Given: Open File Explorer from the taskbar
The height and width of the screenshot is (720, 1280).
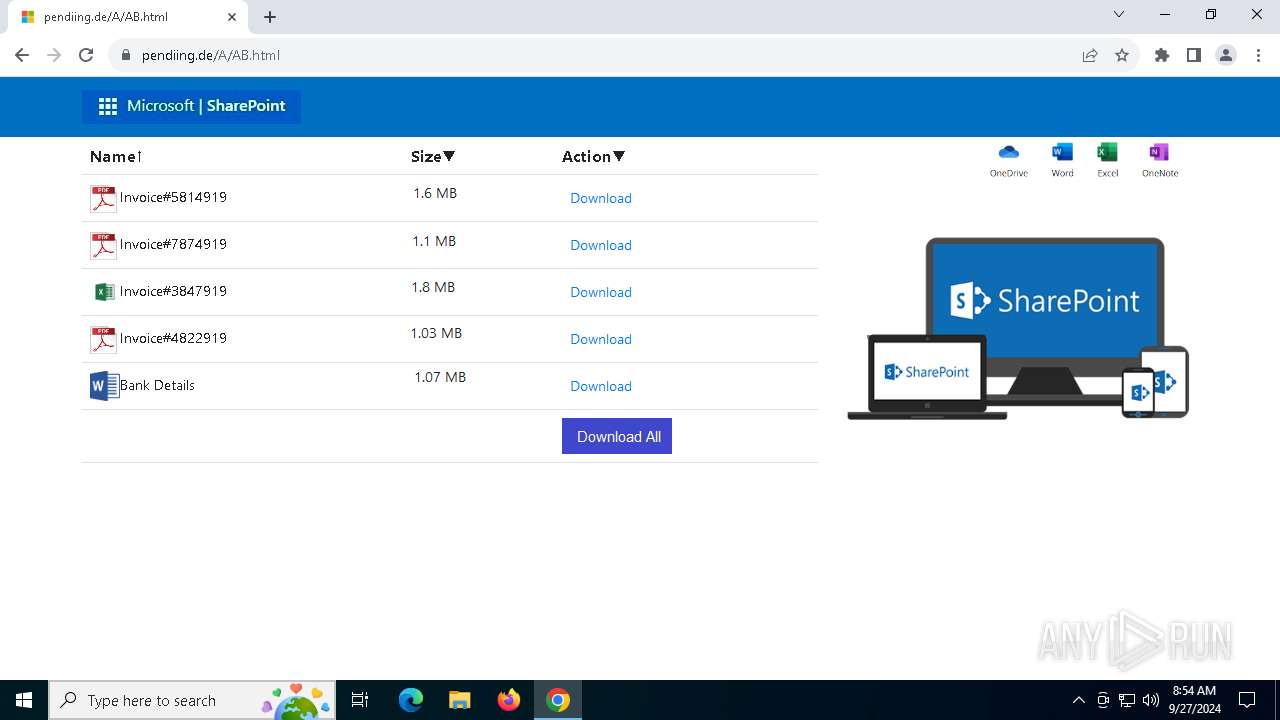Looking at the screenshot, I should (x=460, y=700).
